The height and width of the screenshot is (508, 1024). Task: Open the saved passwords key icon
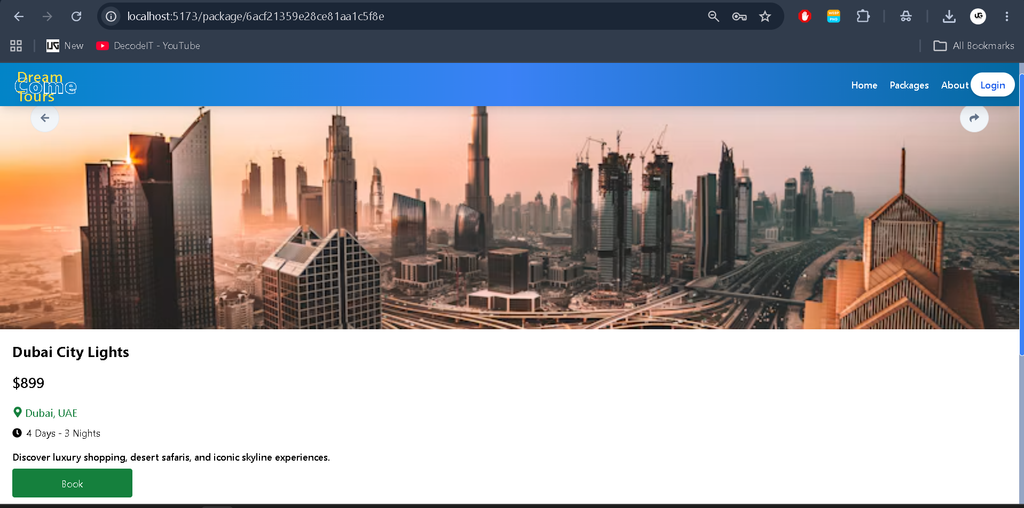tap(739, 16)
